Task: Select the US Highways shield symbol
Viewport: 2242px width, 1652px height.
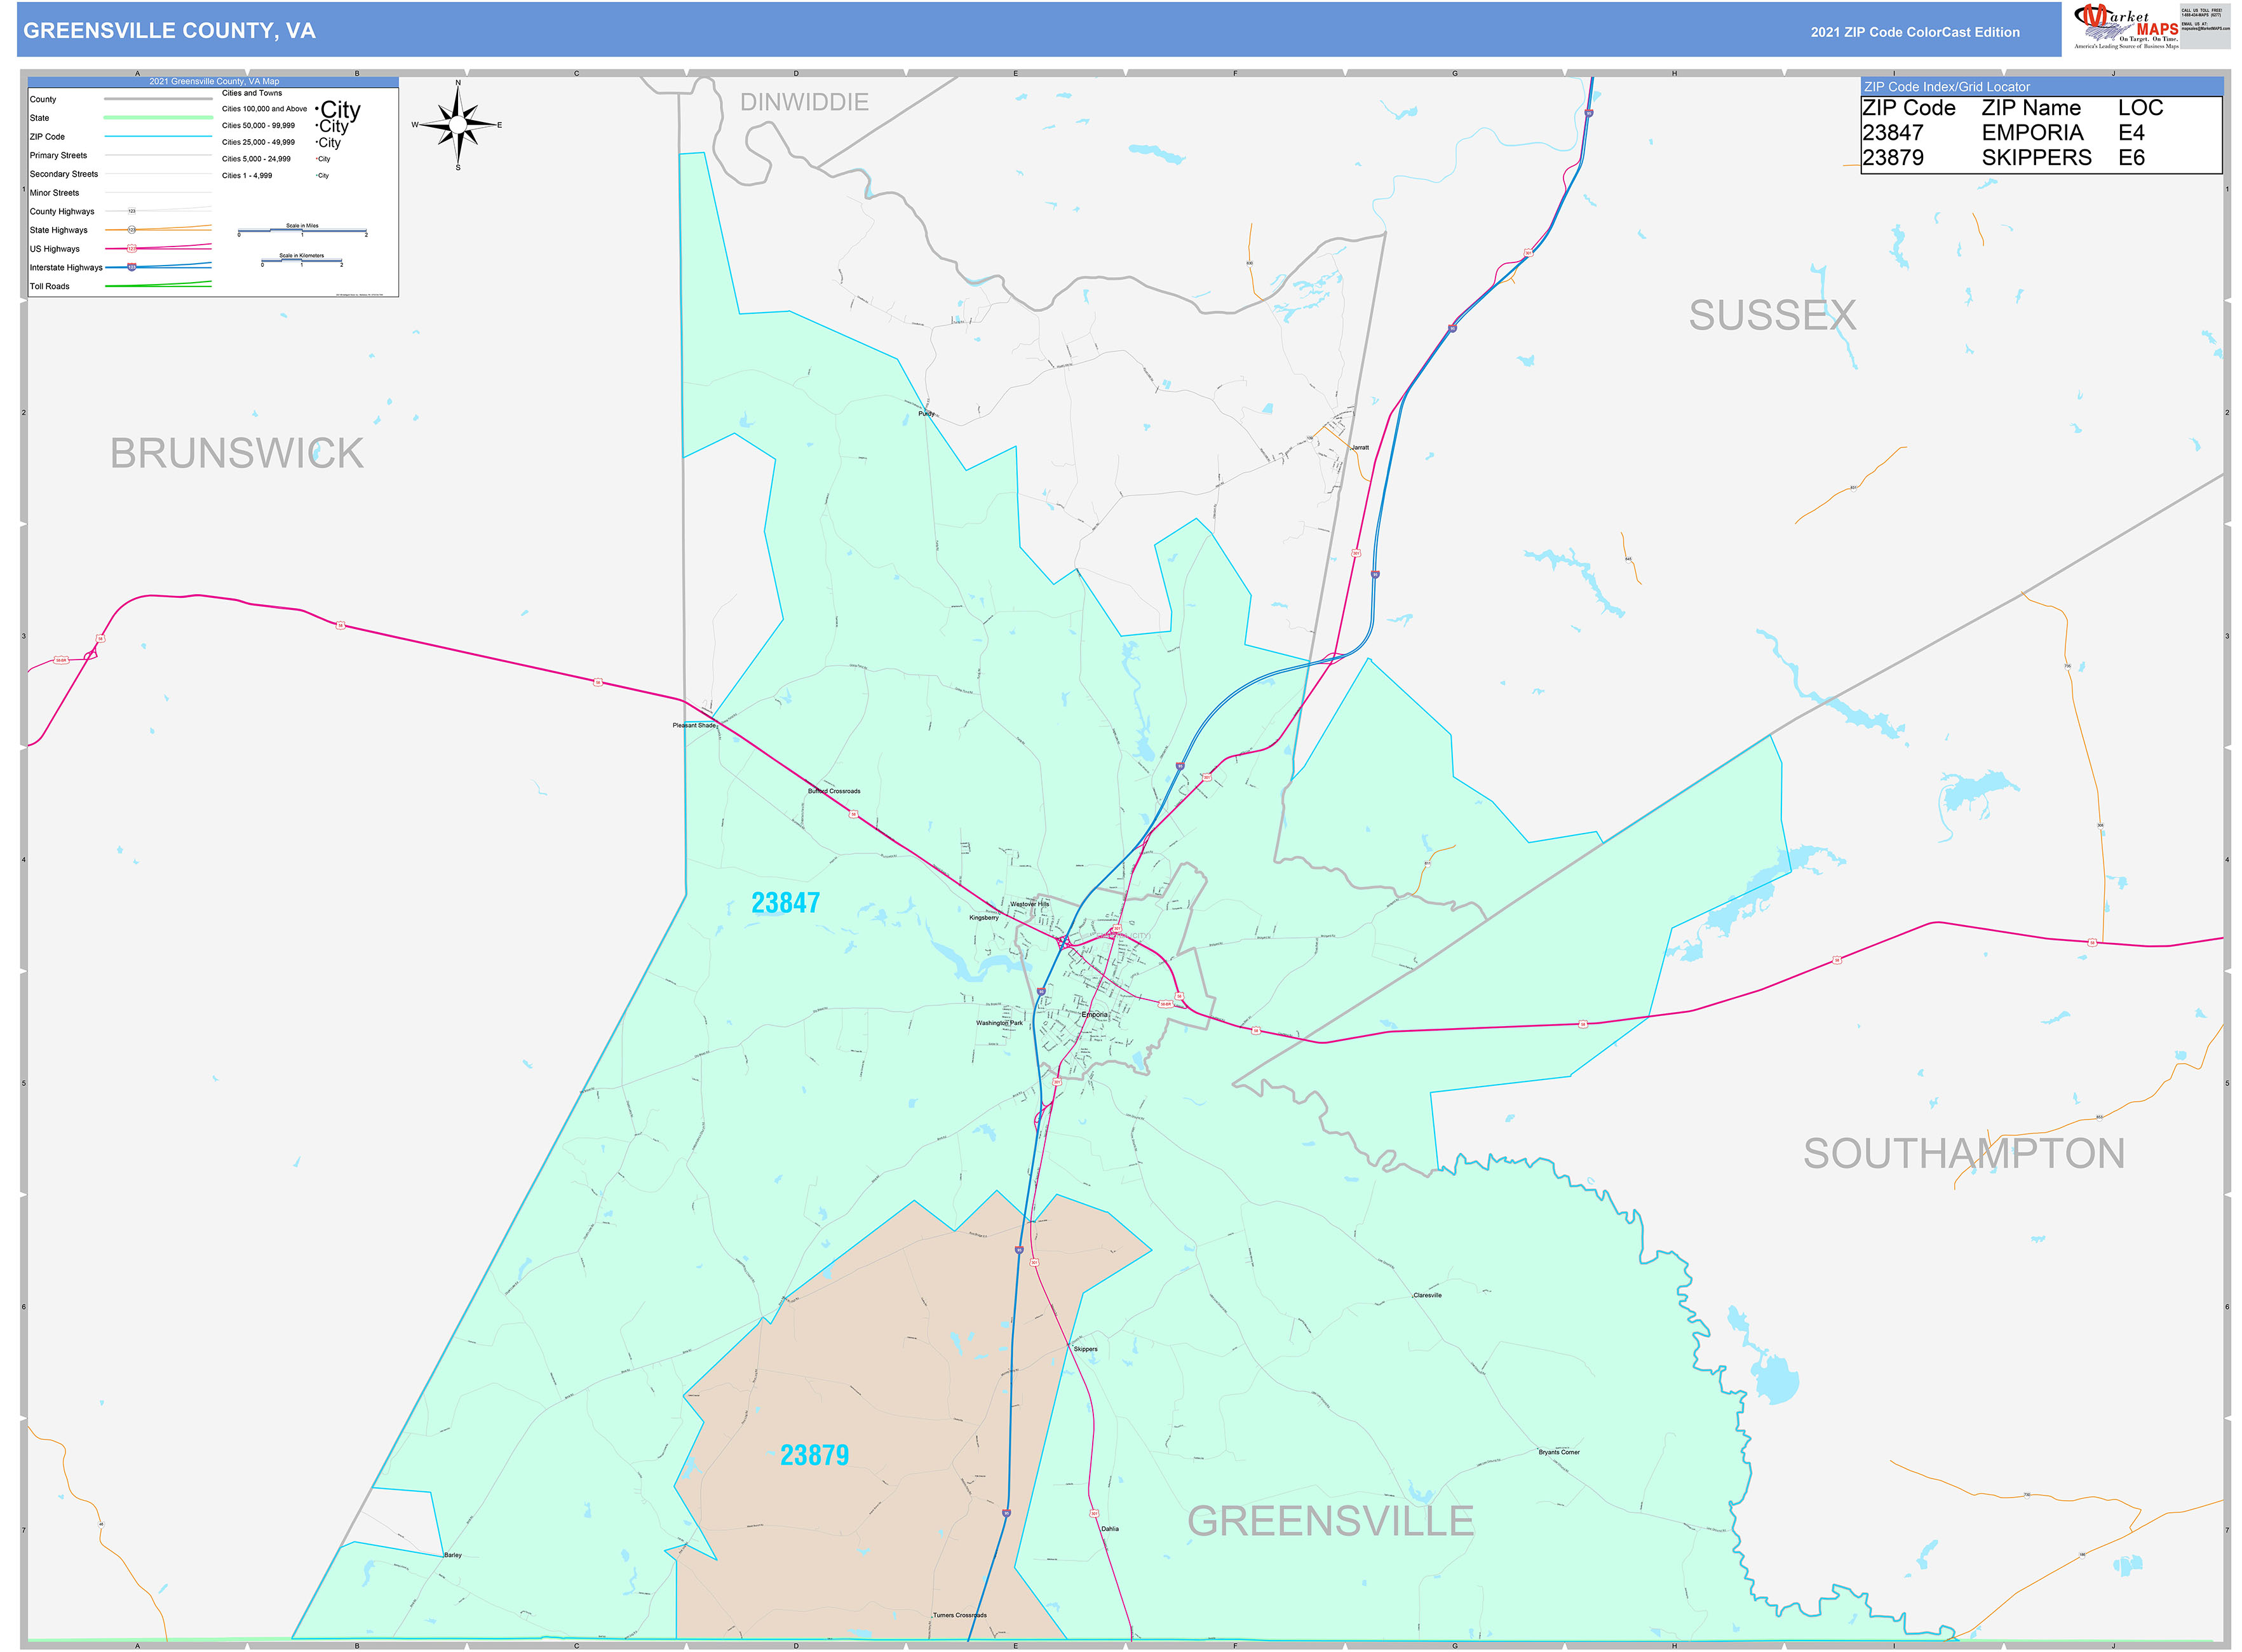Action: 132,249
